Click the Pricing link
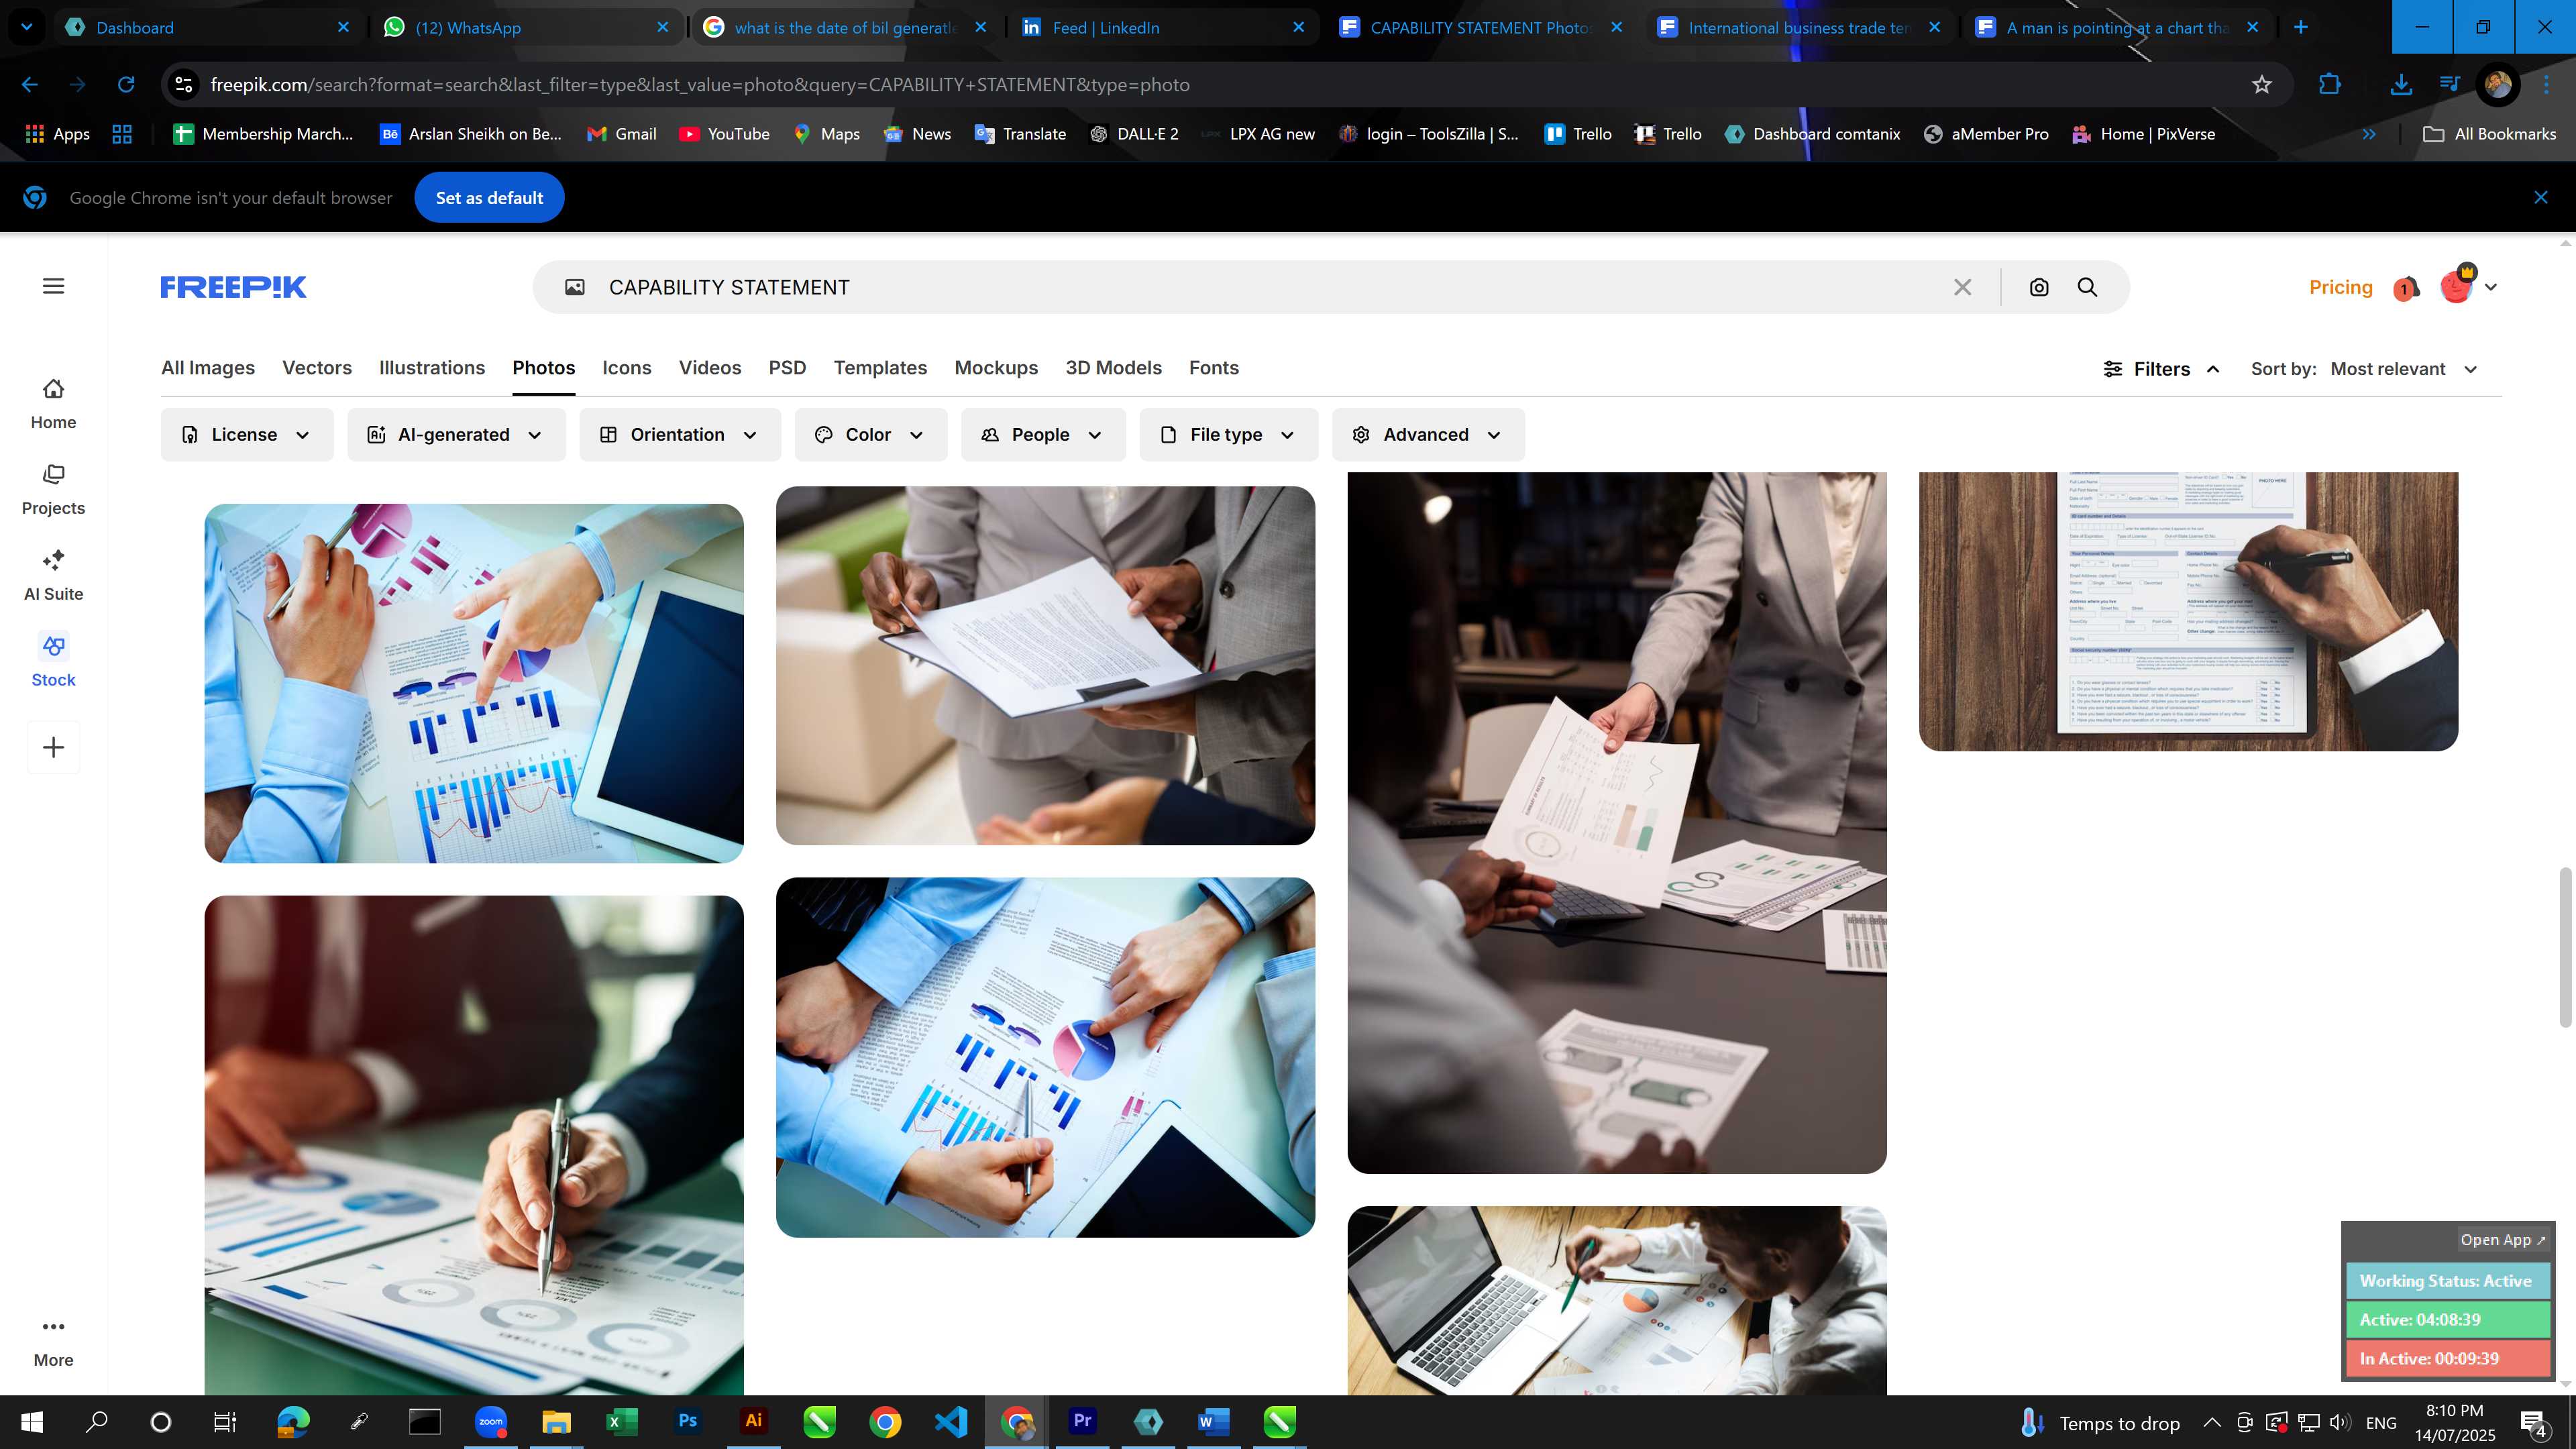The image size is (2576, 1449). tap(2340, 287)
